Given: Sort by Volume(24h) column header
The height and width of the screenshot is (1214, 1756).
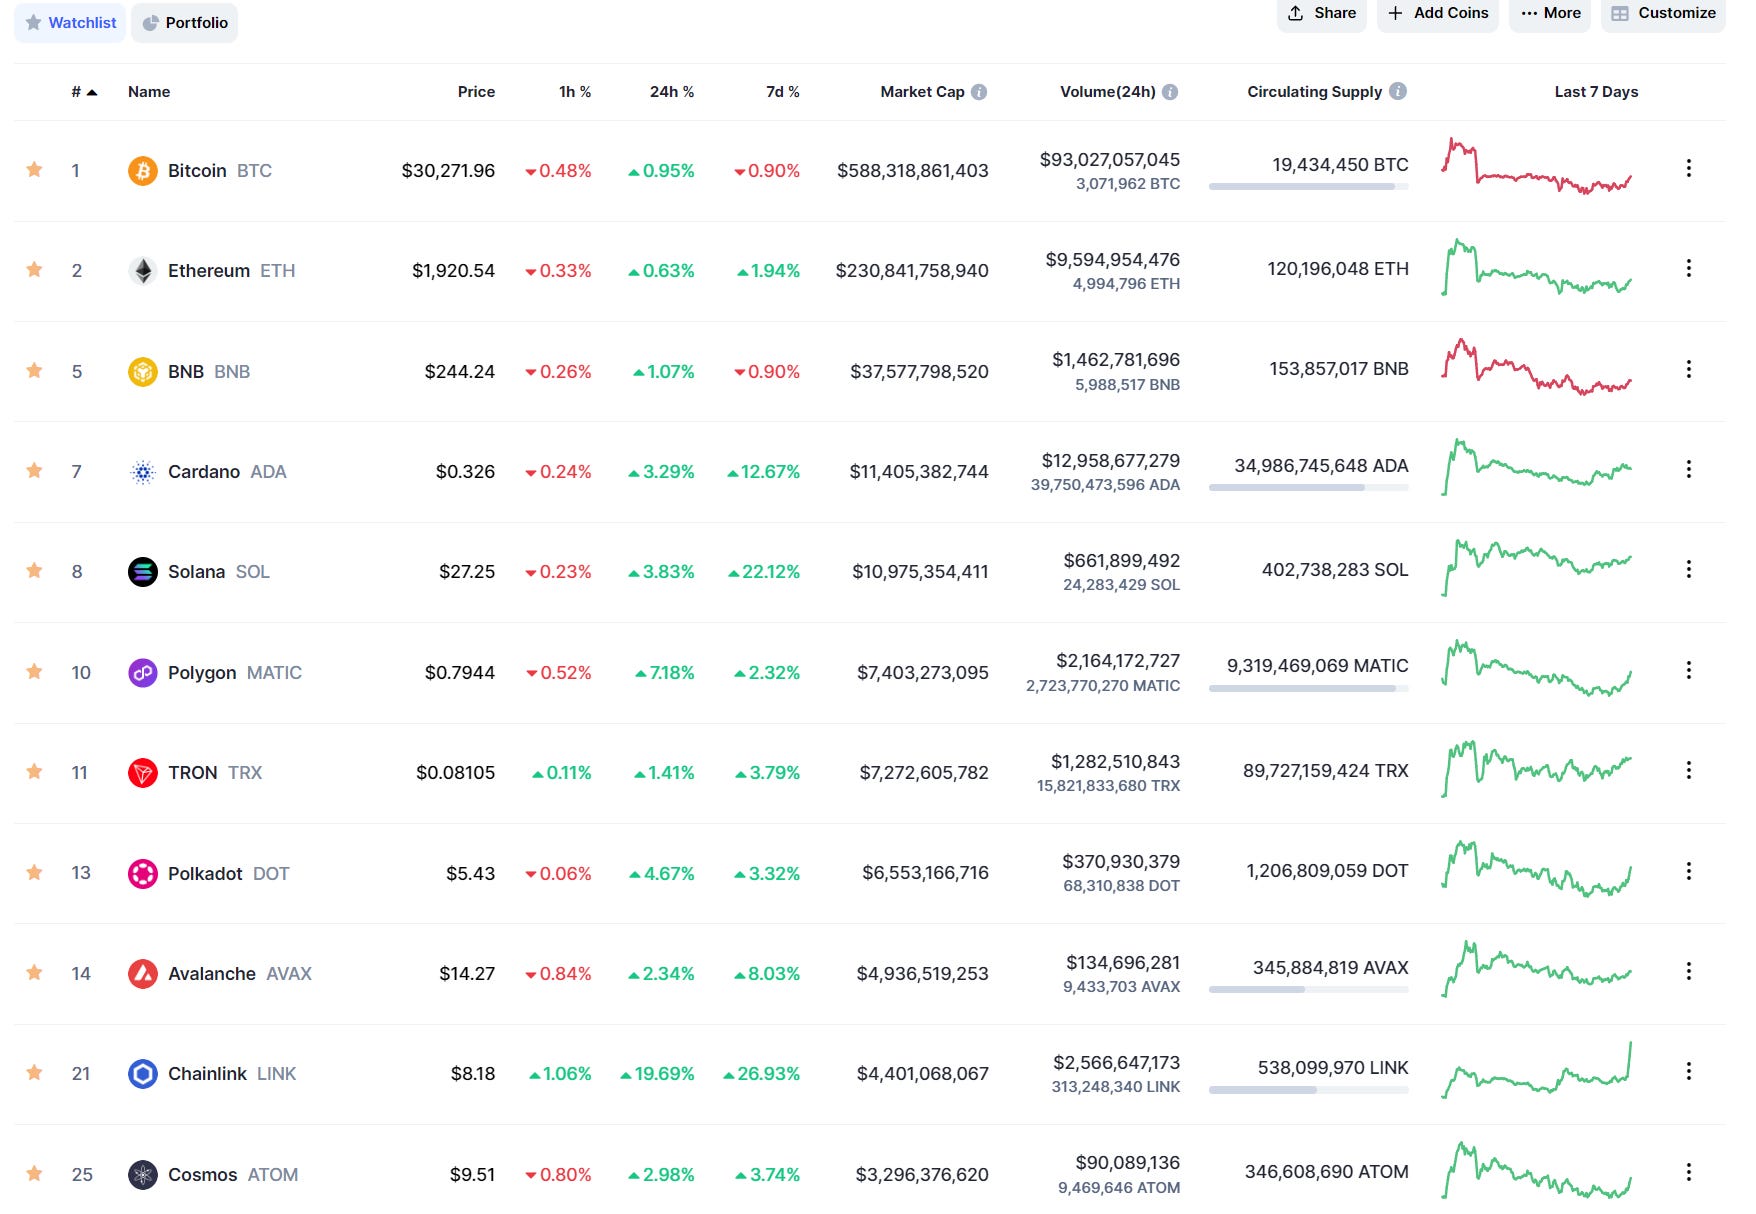Looking at the screenshot, I should pyautogui.click(x=1108, y=92).
